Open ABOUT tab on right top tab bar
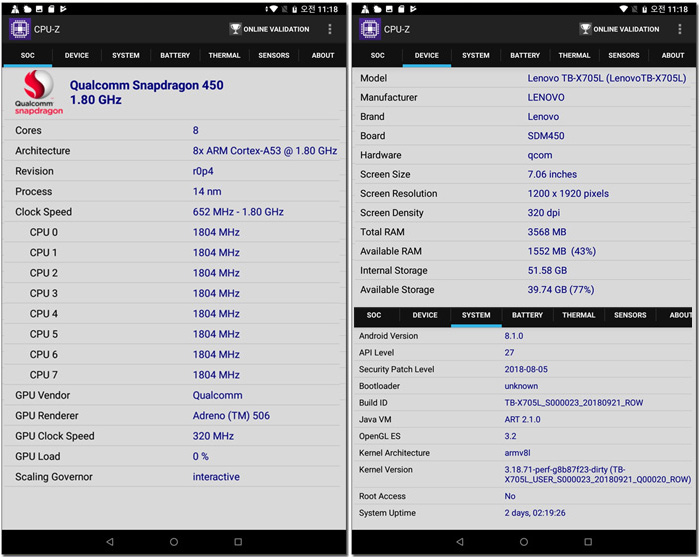700x560 pixels. (673, 55)
